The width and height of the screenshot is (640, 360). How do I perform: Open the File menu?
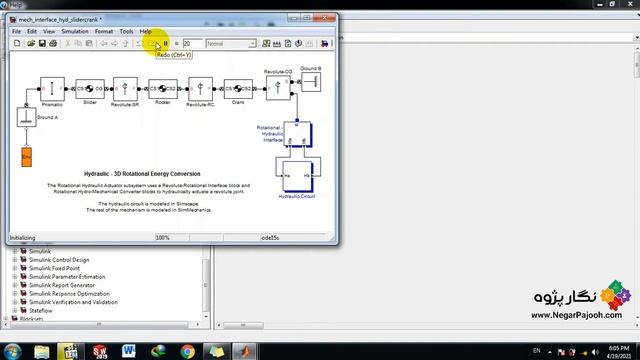(16, 31)
